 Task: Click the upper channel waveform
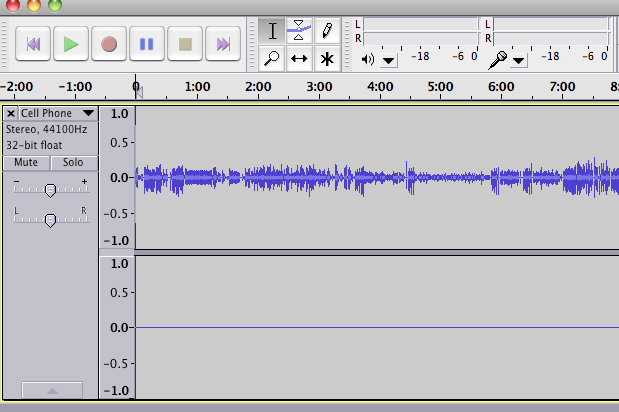pos(377,178)
